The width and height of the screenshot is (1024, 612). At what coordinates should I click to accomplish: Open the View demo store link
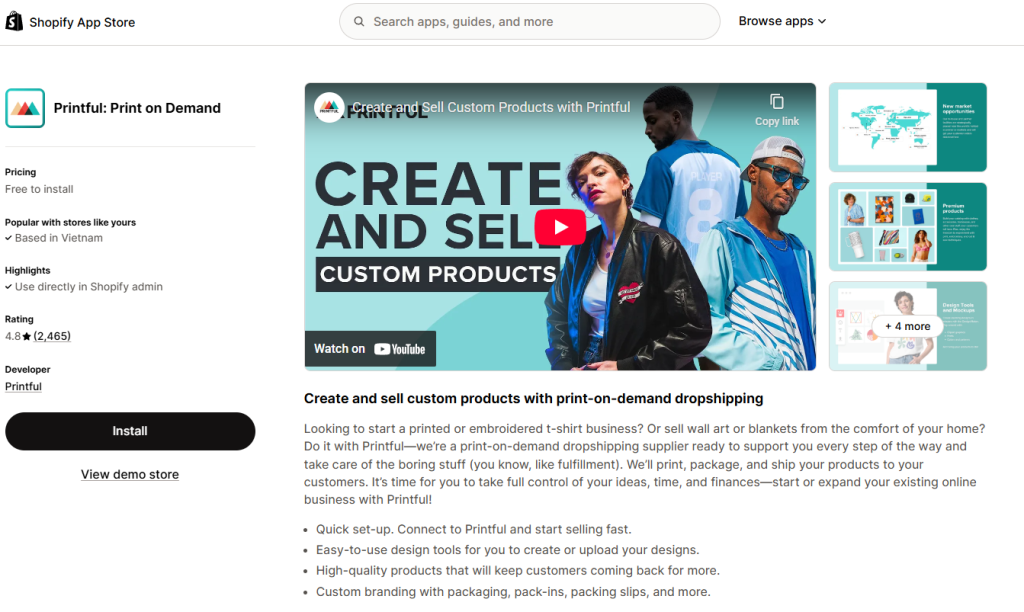coord(129,475)
